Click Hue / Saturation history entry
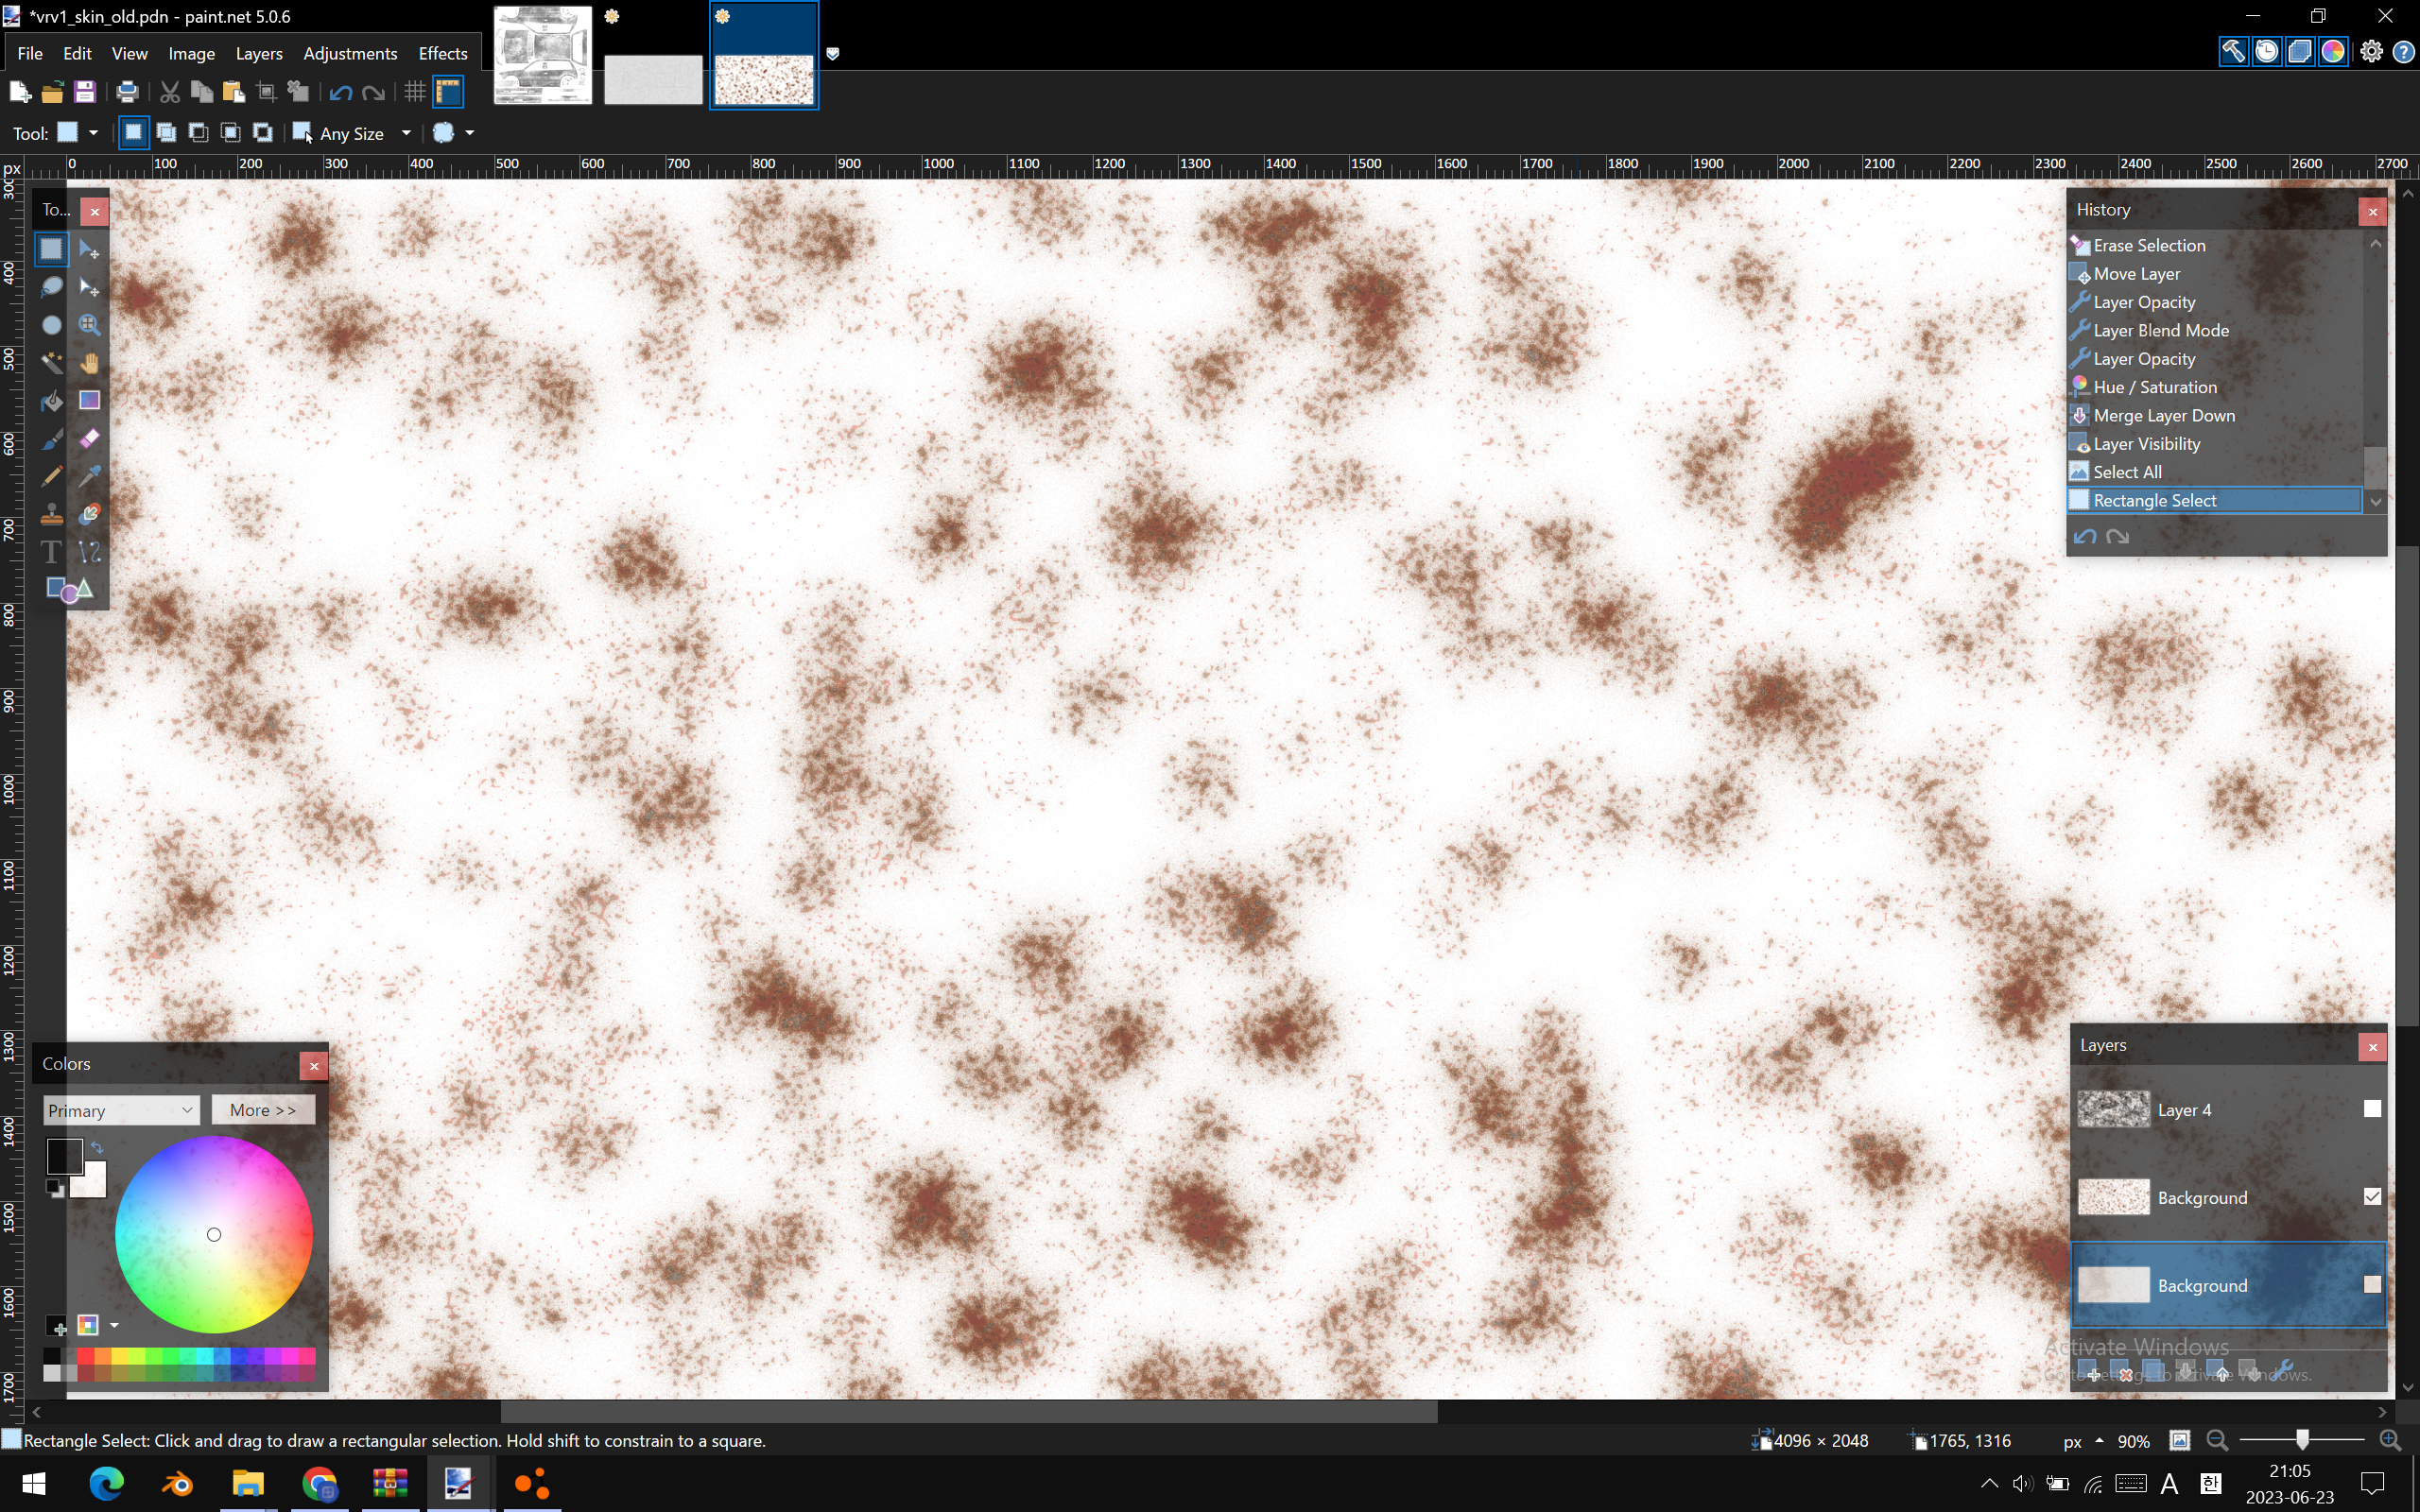Image resolution: width=2420 pixels, height=1512 pixels. (x=2155, y=387)
